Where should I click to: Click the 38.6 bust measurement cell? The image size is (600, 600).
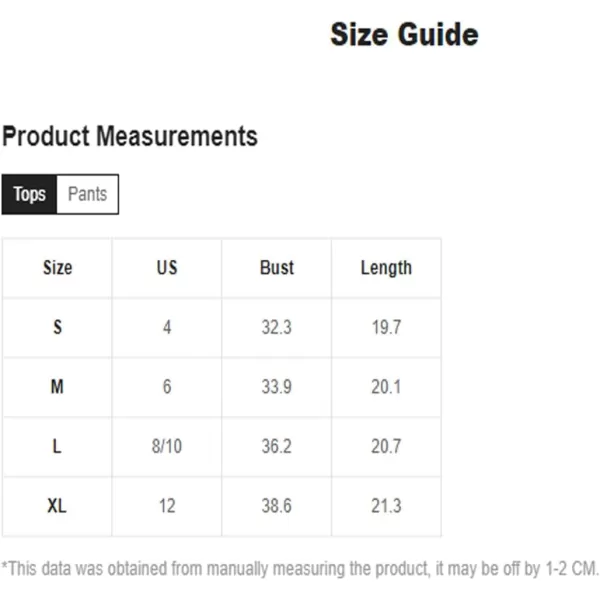point(277,506)
